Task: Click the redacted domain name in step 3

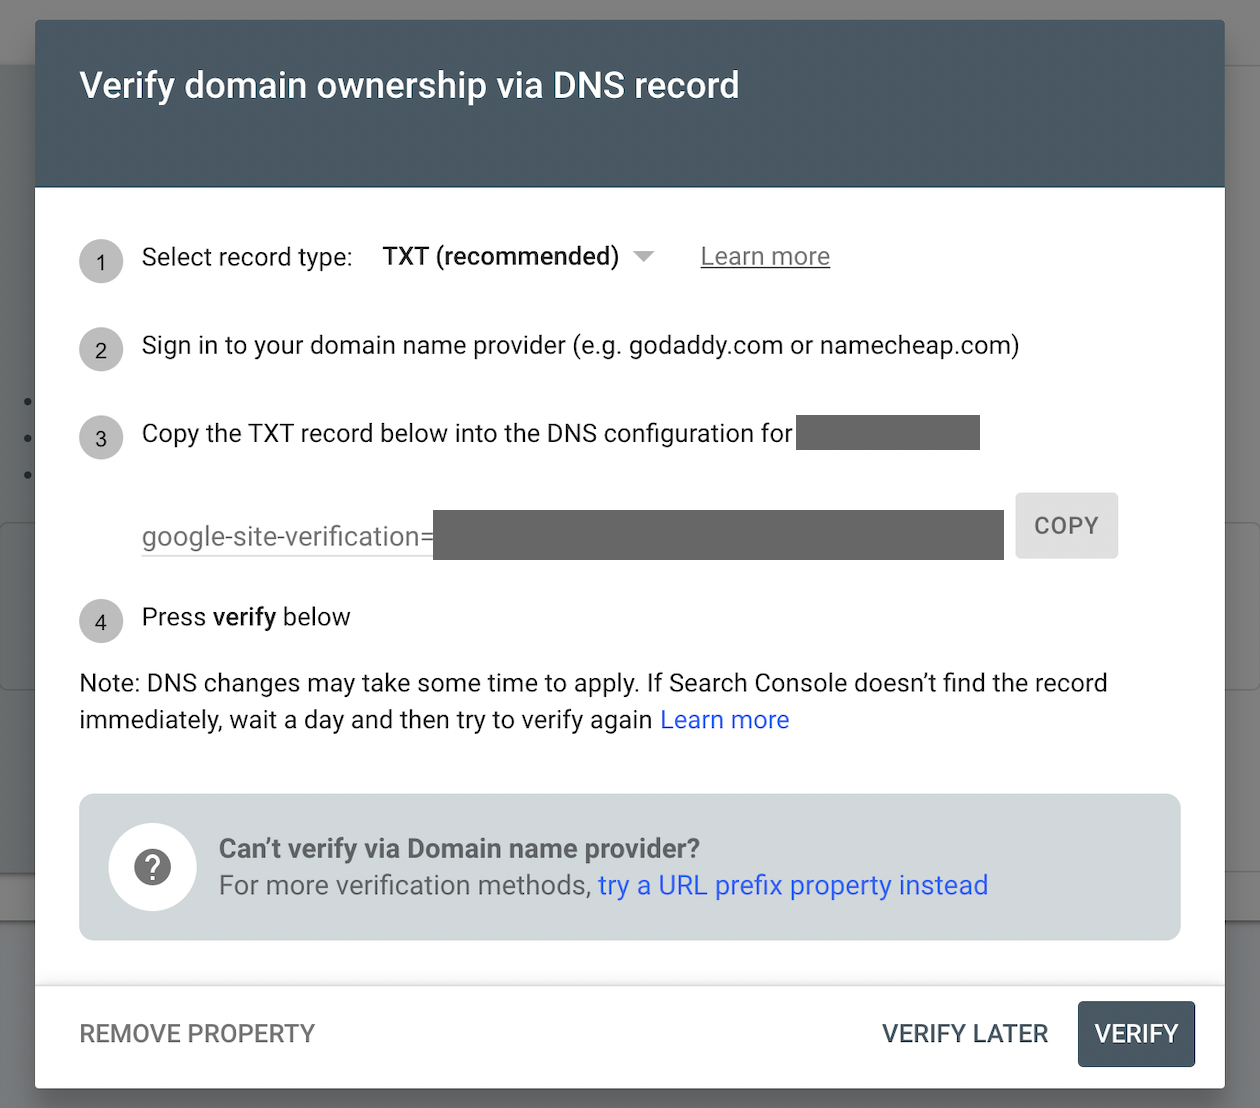Action: (888, 433)
